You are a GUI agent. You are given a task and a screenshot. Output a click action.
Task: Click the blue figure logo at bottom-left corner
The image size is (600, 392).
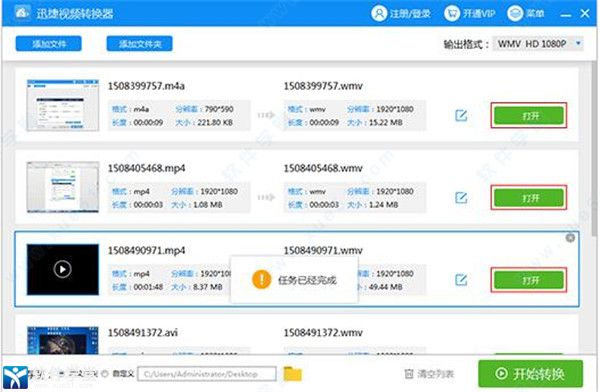pos(15,378)
